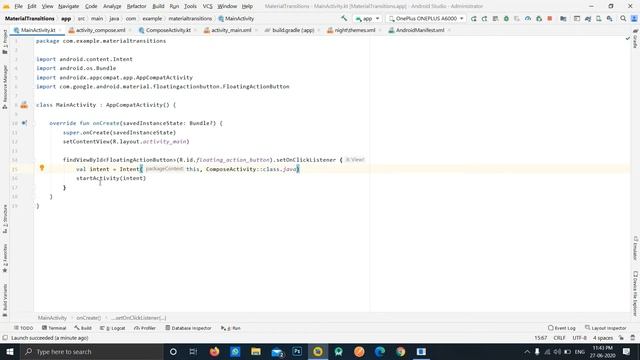The width and height of the screenshot is (640, 360).
Task: Switch to the activity_main.xml tab
Action: coord(231,30)
